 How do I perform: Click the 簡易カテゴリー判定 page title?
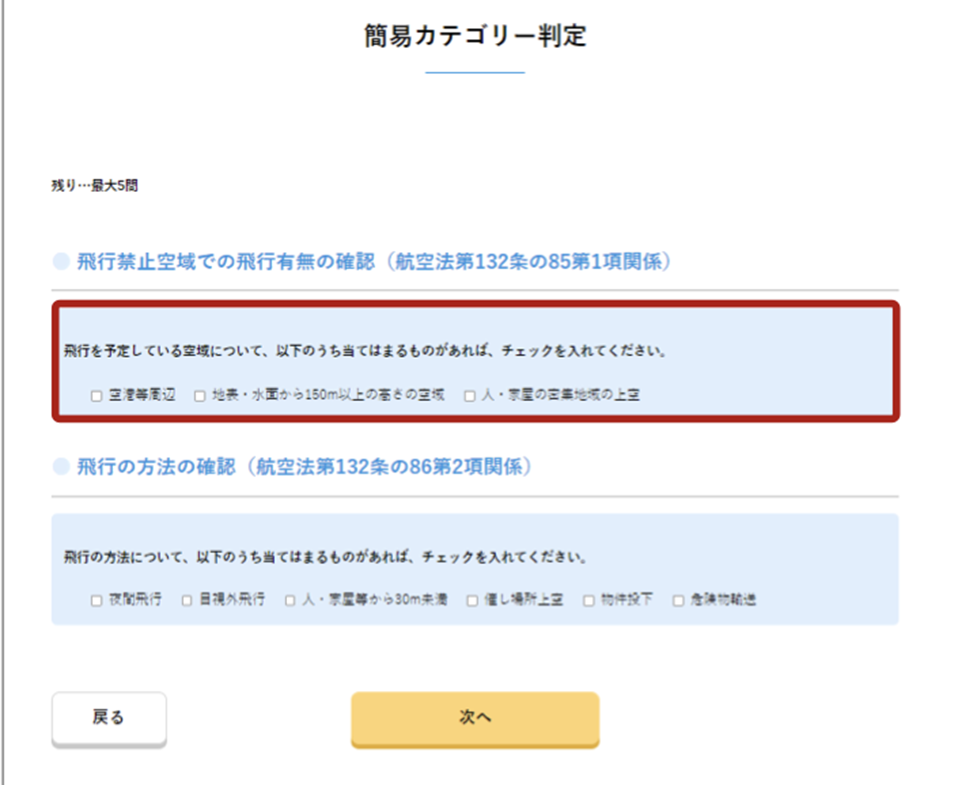pyautogui.click(x=475, y=37)
